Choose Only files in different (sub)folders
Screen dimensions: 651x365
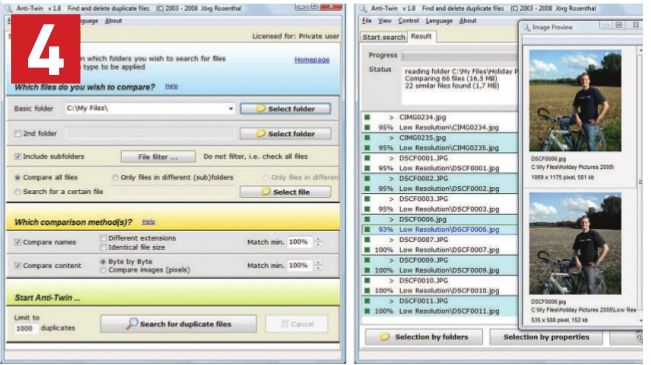pyautogui.click(x=115, y=178)
